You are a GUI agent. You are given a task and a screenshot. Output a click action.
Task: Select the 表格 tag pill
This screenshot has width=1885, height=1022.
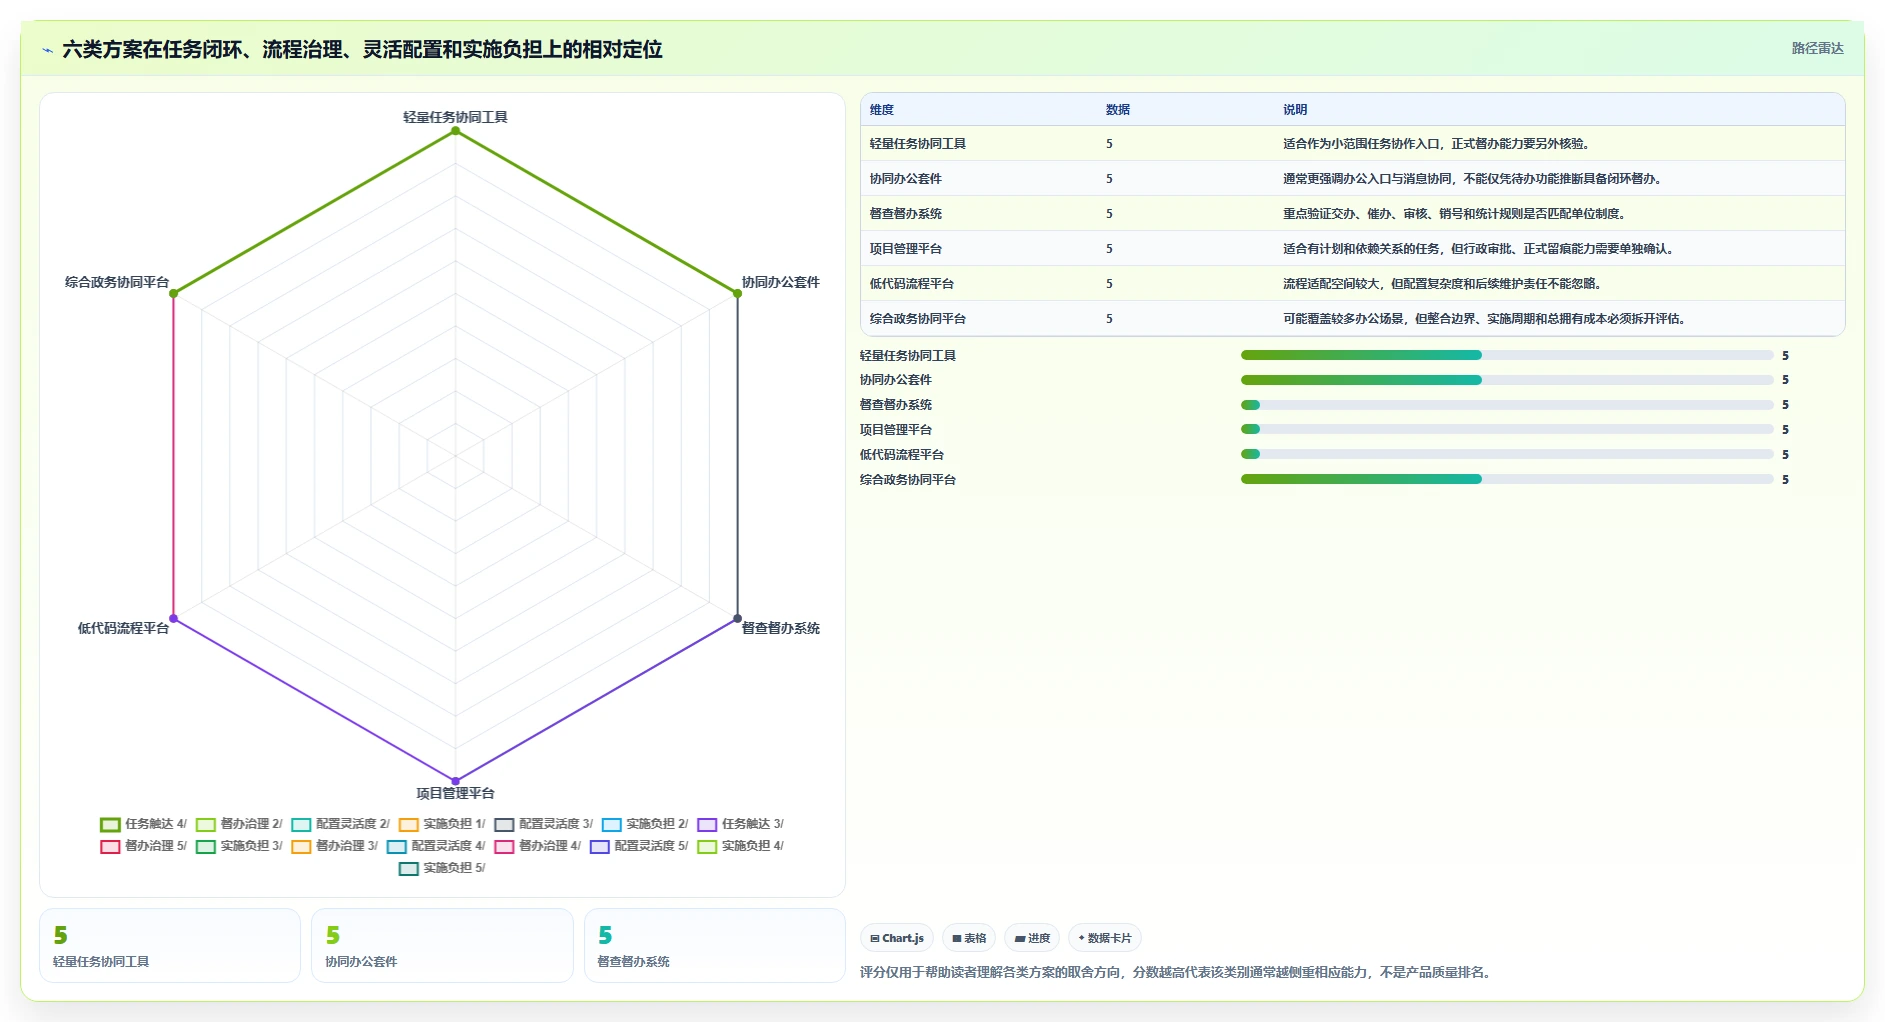(969, 938)
